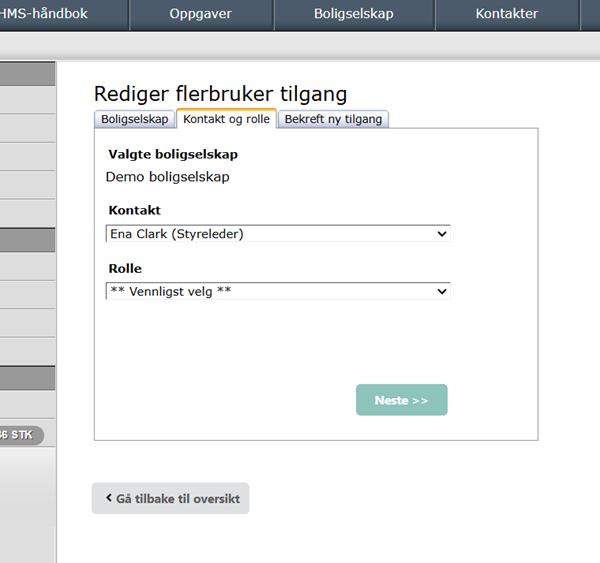
Task: Open Boligselskap in the top navigation bar
Action: click(x=354, y=14)
